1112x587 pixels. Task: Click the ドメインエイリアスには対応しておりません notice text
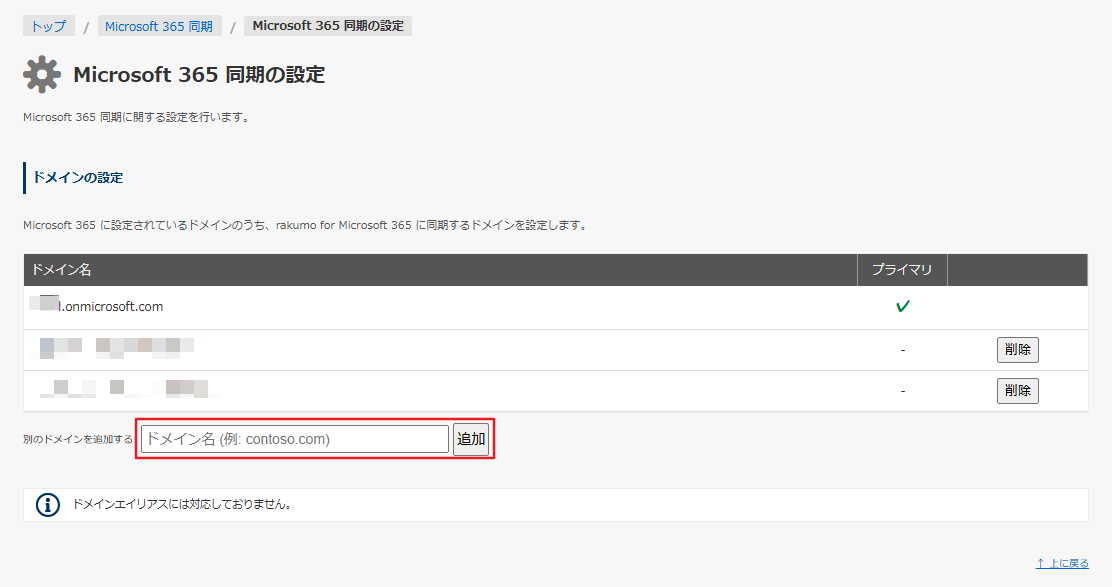tap(182, 505)
